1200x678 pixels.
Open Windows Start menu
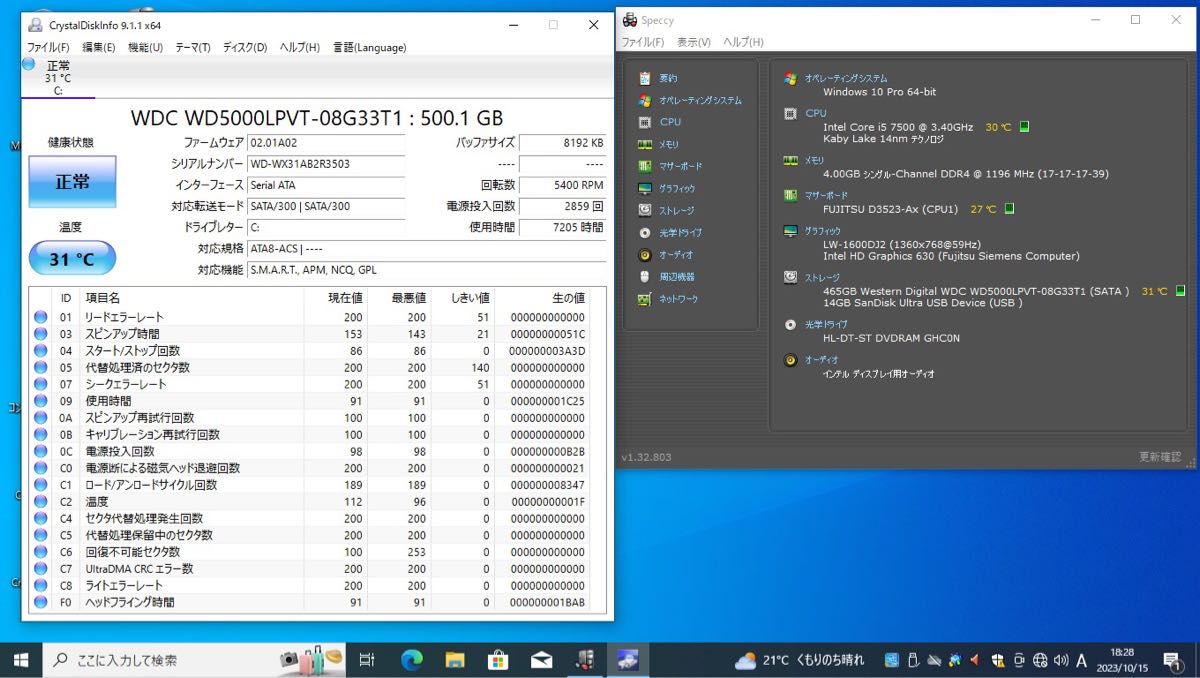click(x=21, y=660)
